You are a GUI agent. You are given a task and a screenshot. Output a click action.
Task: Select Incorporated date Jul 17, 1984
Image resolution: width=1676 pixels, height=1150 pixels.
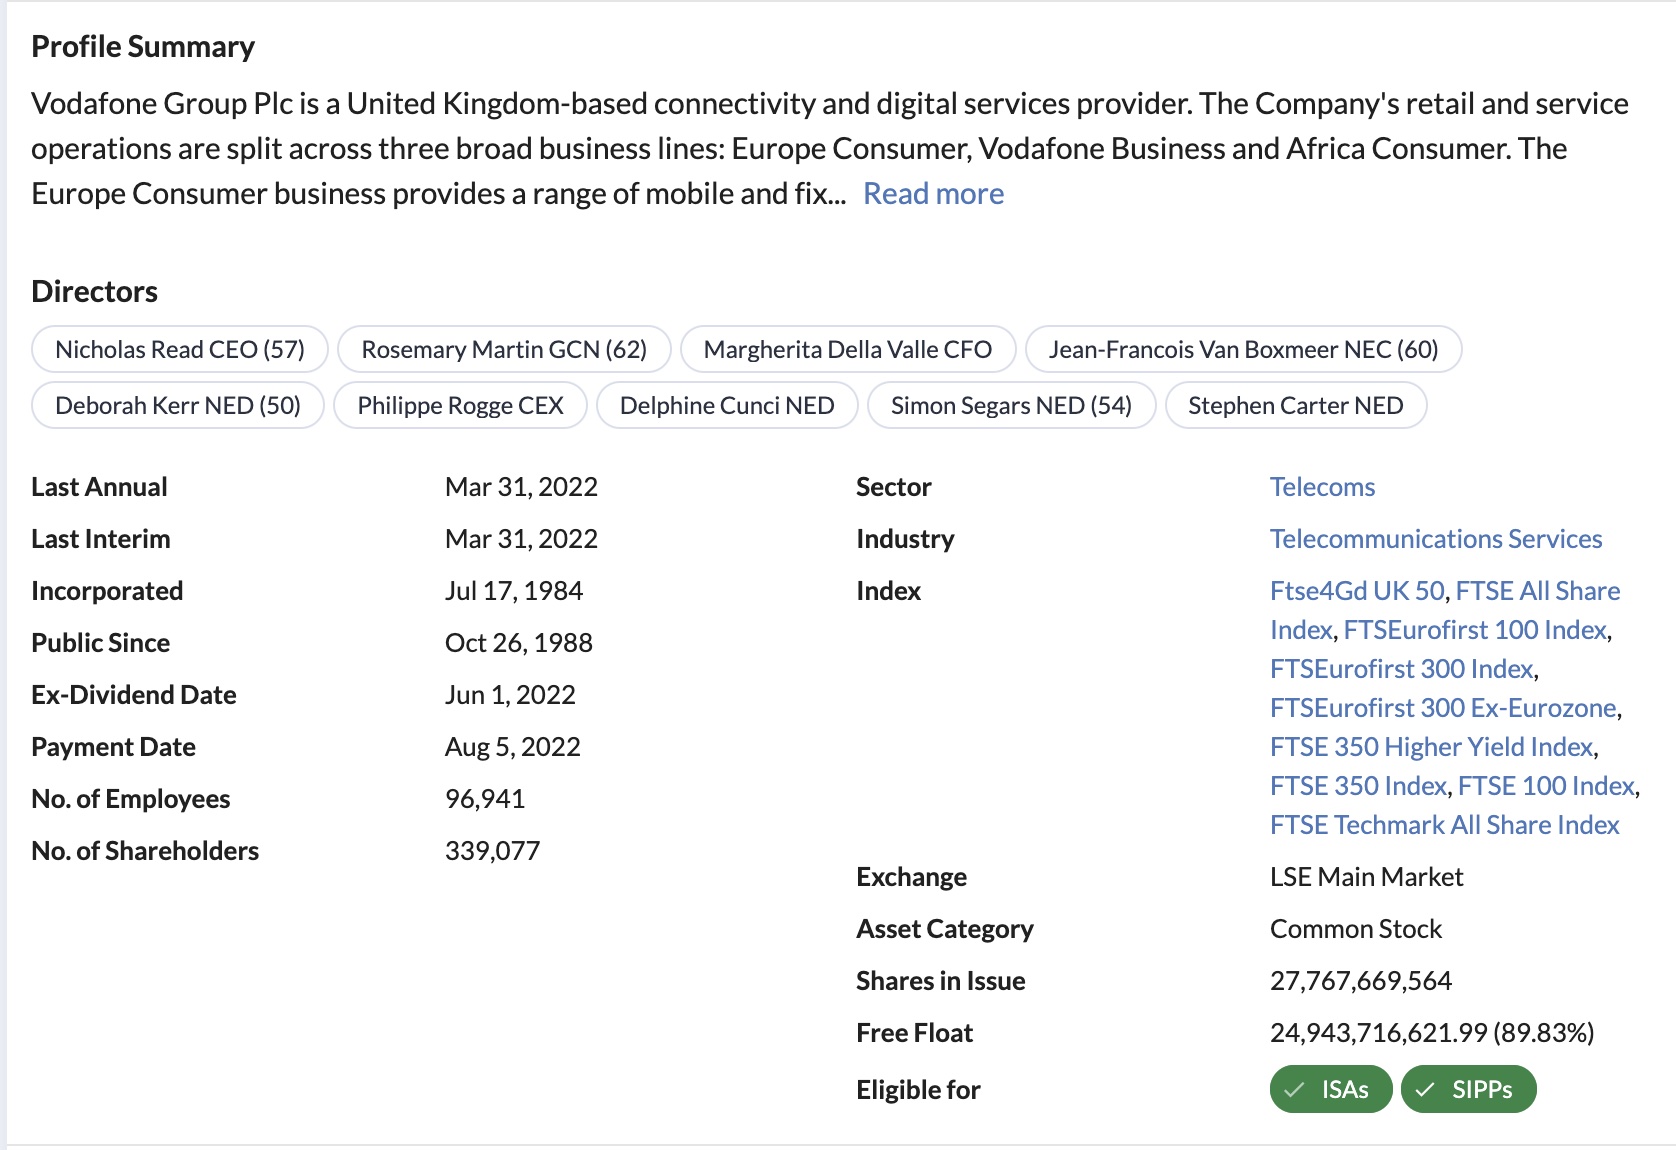click(x=514, y=591)
